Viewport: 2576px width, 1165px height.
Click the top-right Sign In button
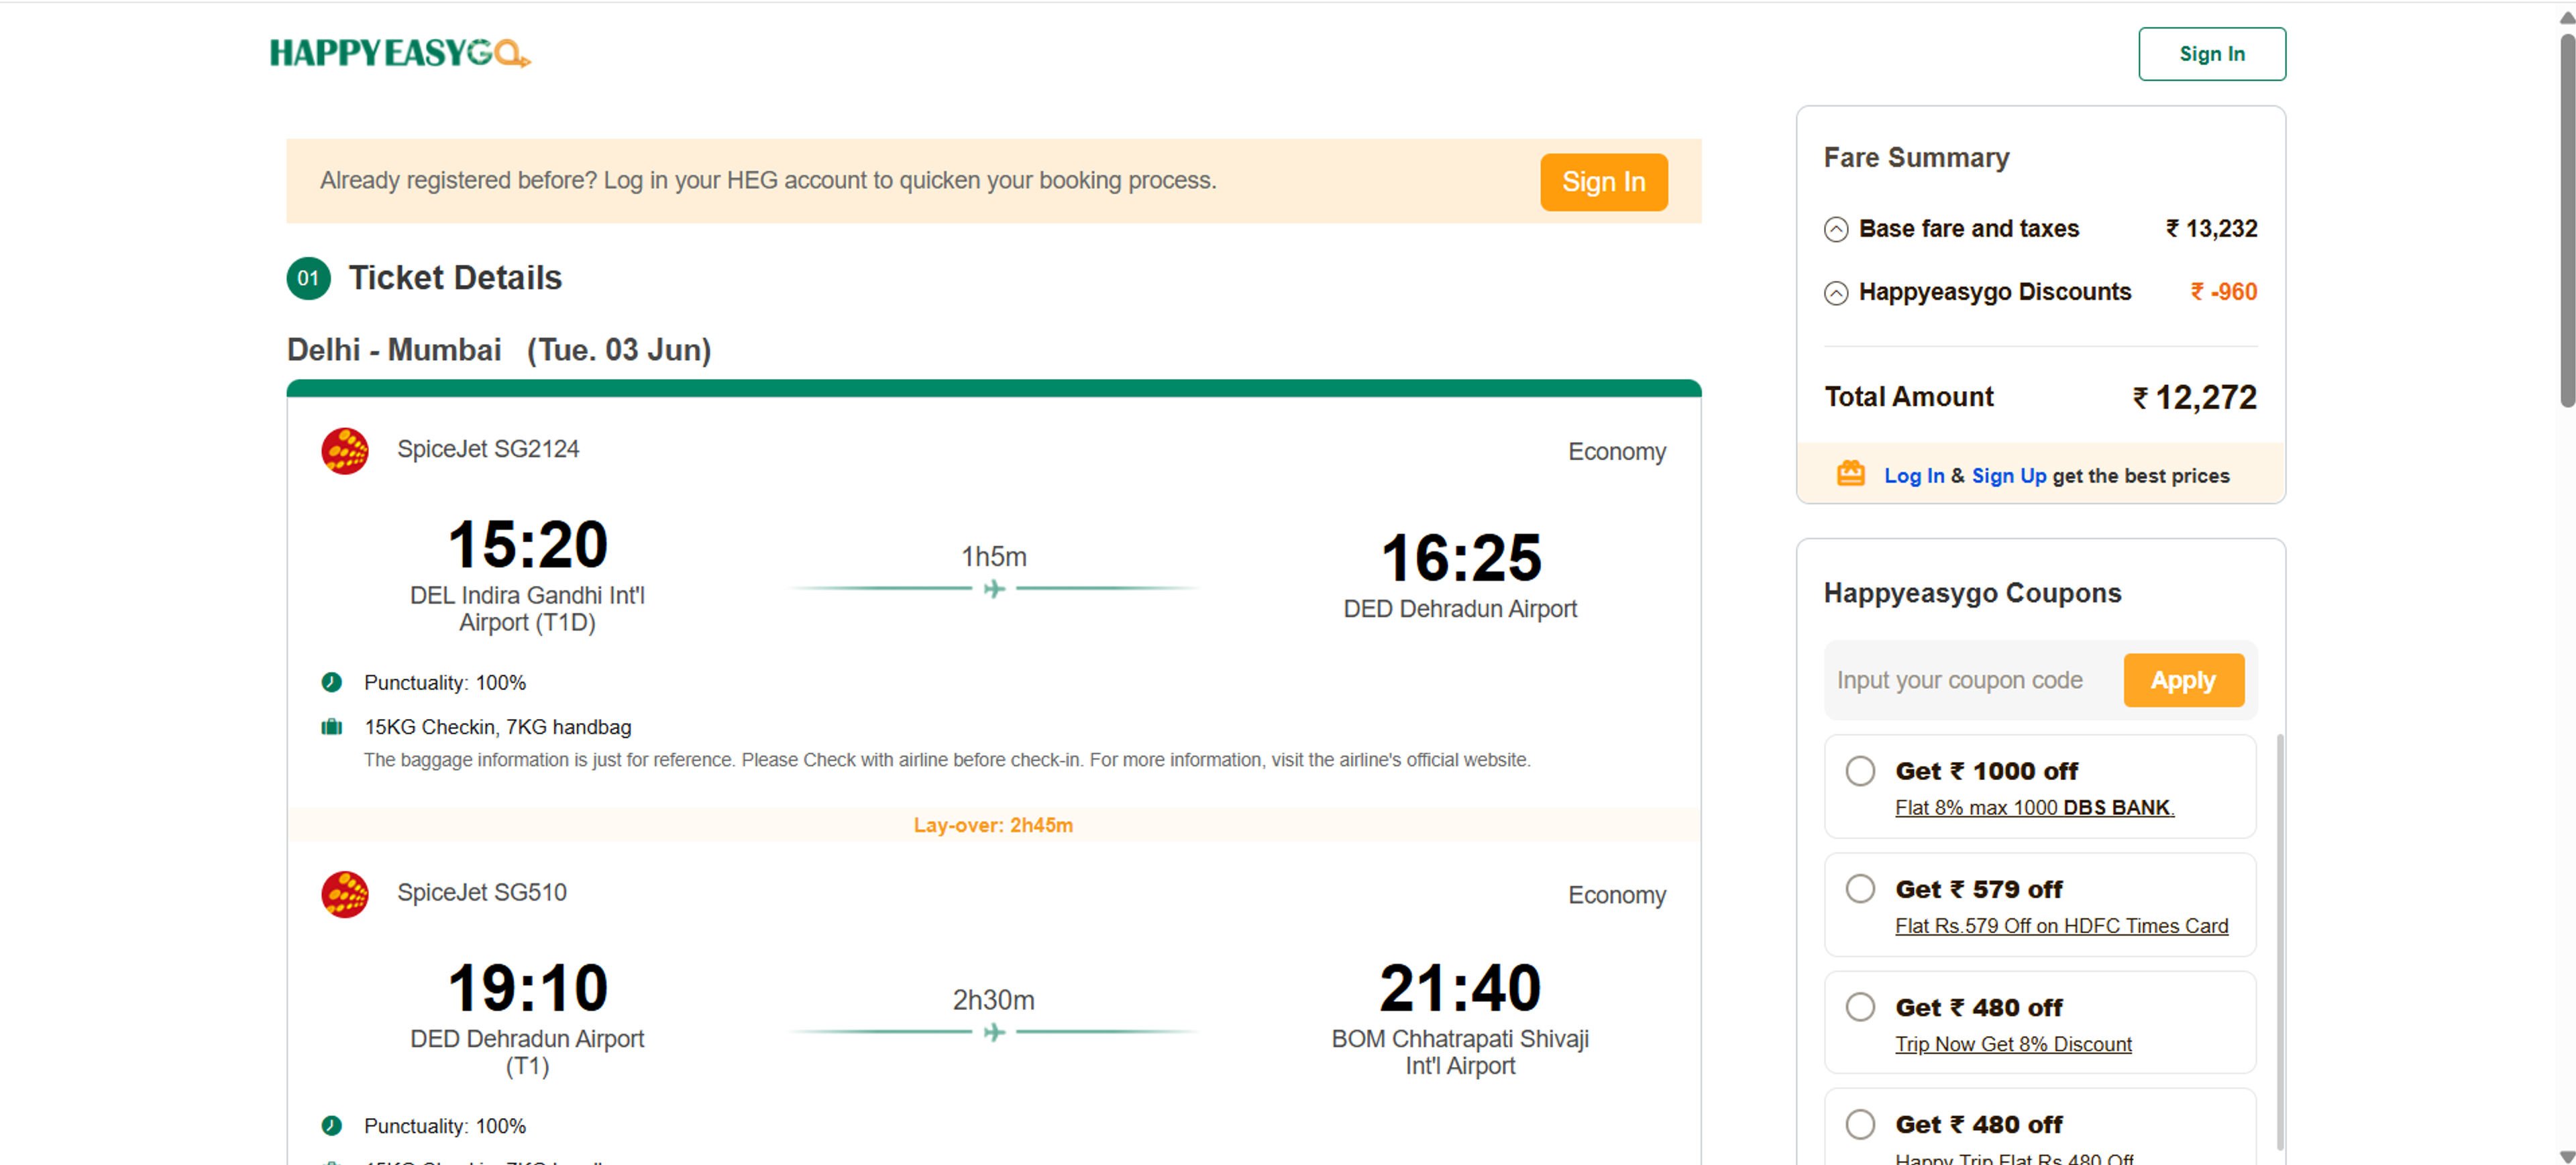(x=2212, y=54)
